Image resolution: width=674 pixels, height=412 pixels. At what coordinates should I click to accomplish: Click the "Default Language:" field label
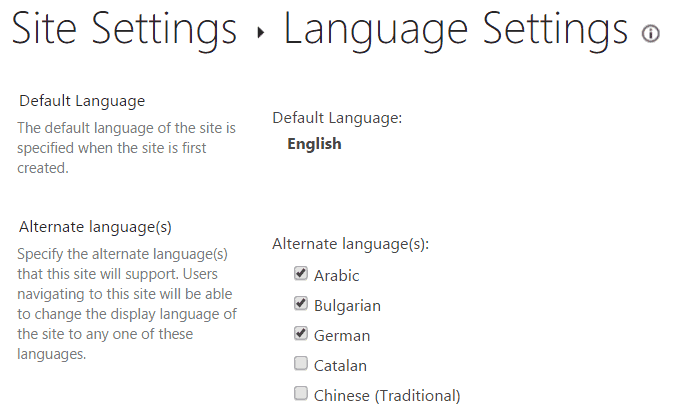337,118
